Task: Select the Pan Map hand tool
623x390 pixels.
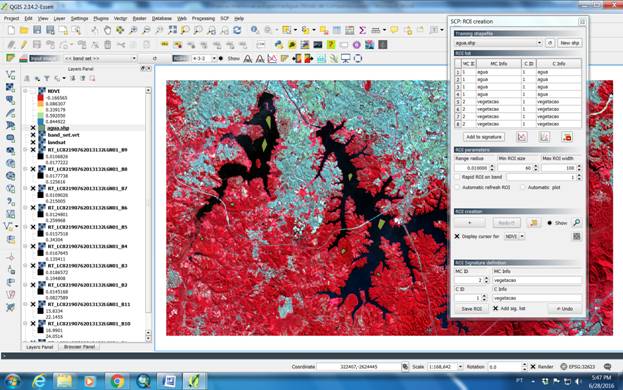Action: click(x=107, y=30)
